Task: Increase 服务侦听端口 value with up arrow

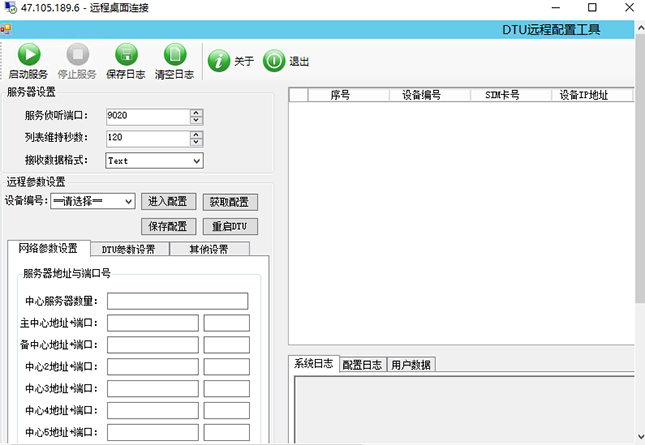Action: [196, 112]
